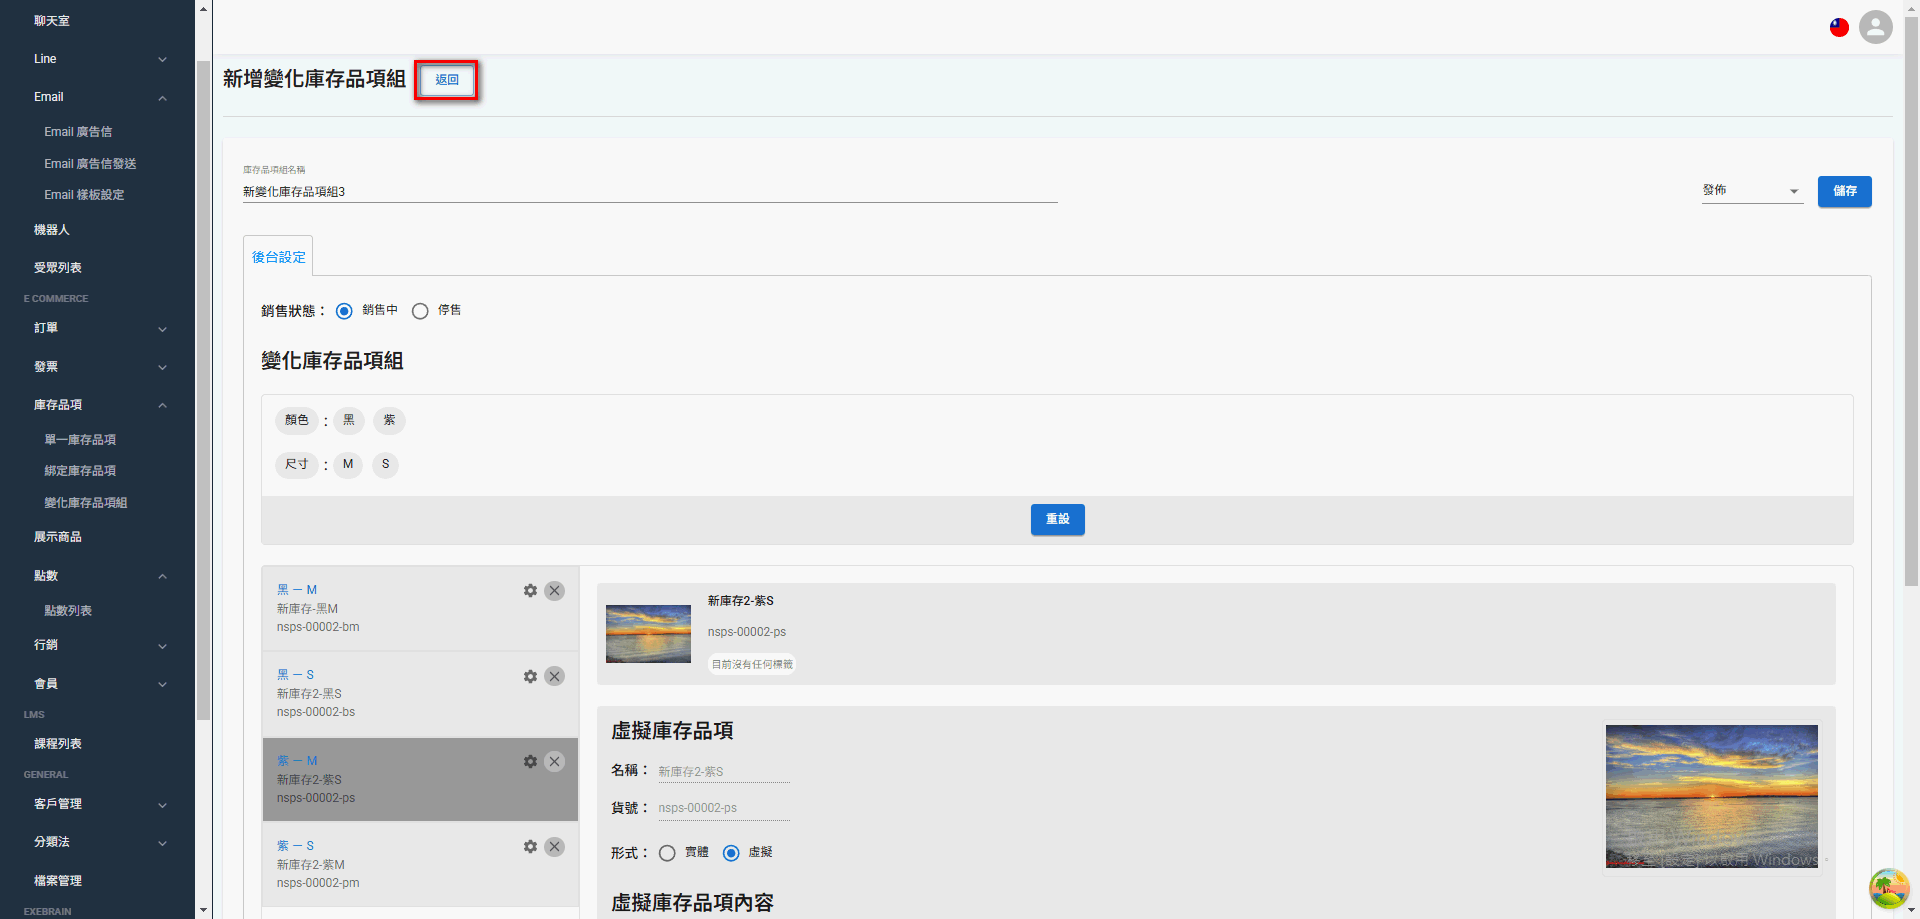Image resolution: width=1920 pixels, height=919 pixels.
Task: Edit the 庫存品項組名稱 name field
Action: (650, 192)
